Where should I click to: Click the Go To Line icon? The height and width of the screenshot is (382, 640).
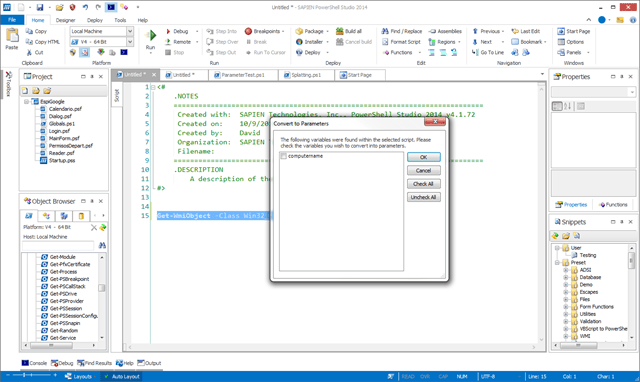(x=475, y=53)
